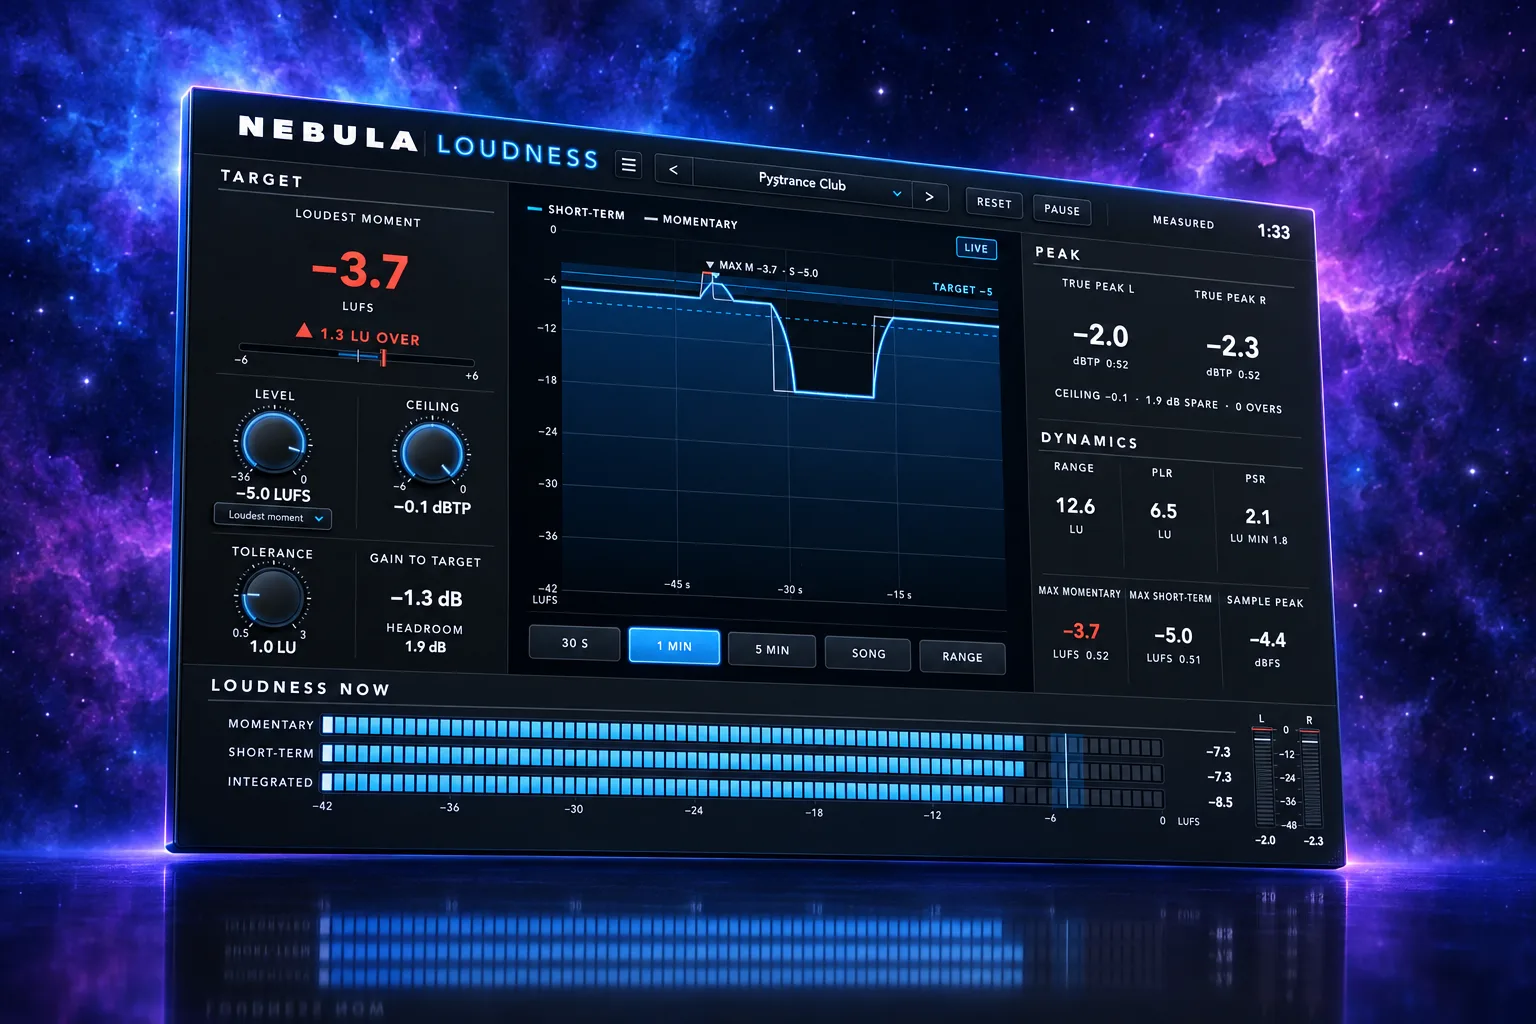
Task: Click the red marker on loudest-moment slider
Action: [383, 357]
